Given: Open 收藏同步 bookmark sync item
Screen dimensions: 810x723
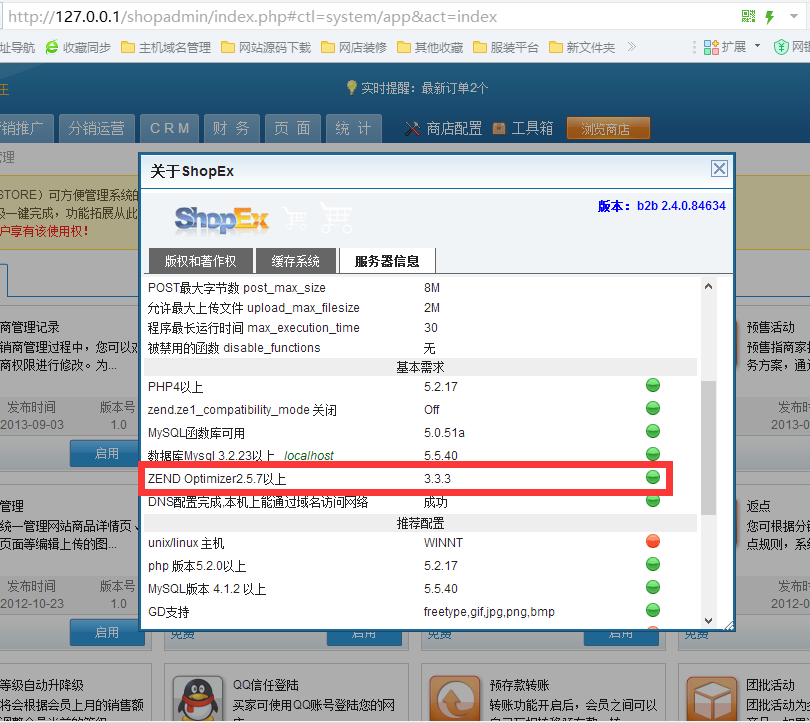Looking at the screenshot, I should click(x=79, y=48).
